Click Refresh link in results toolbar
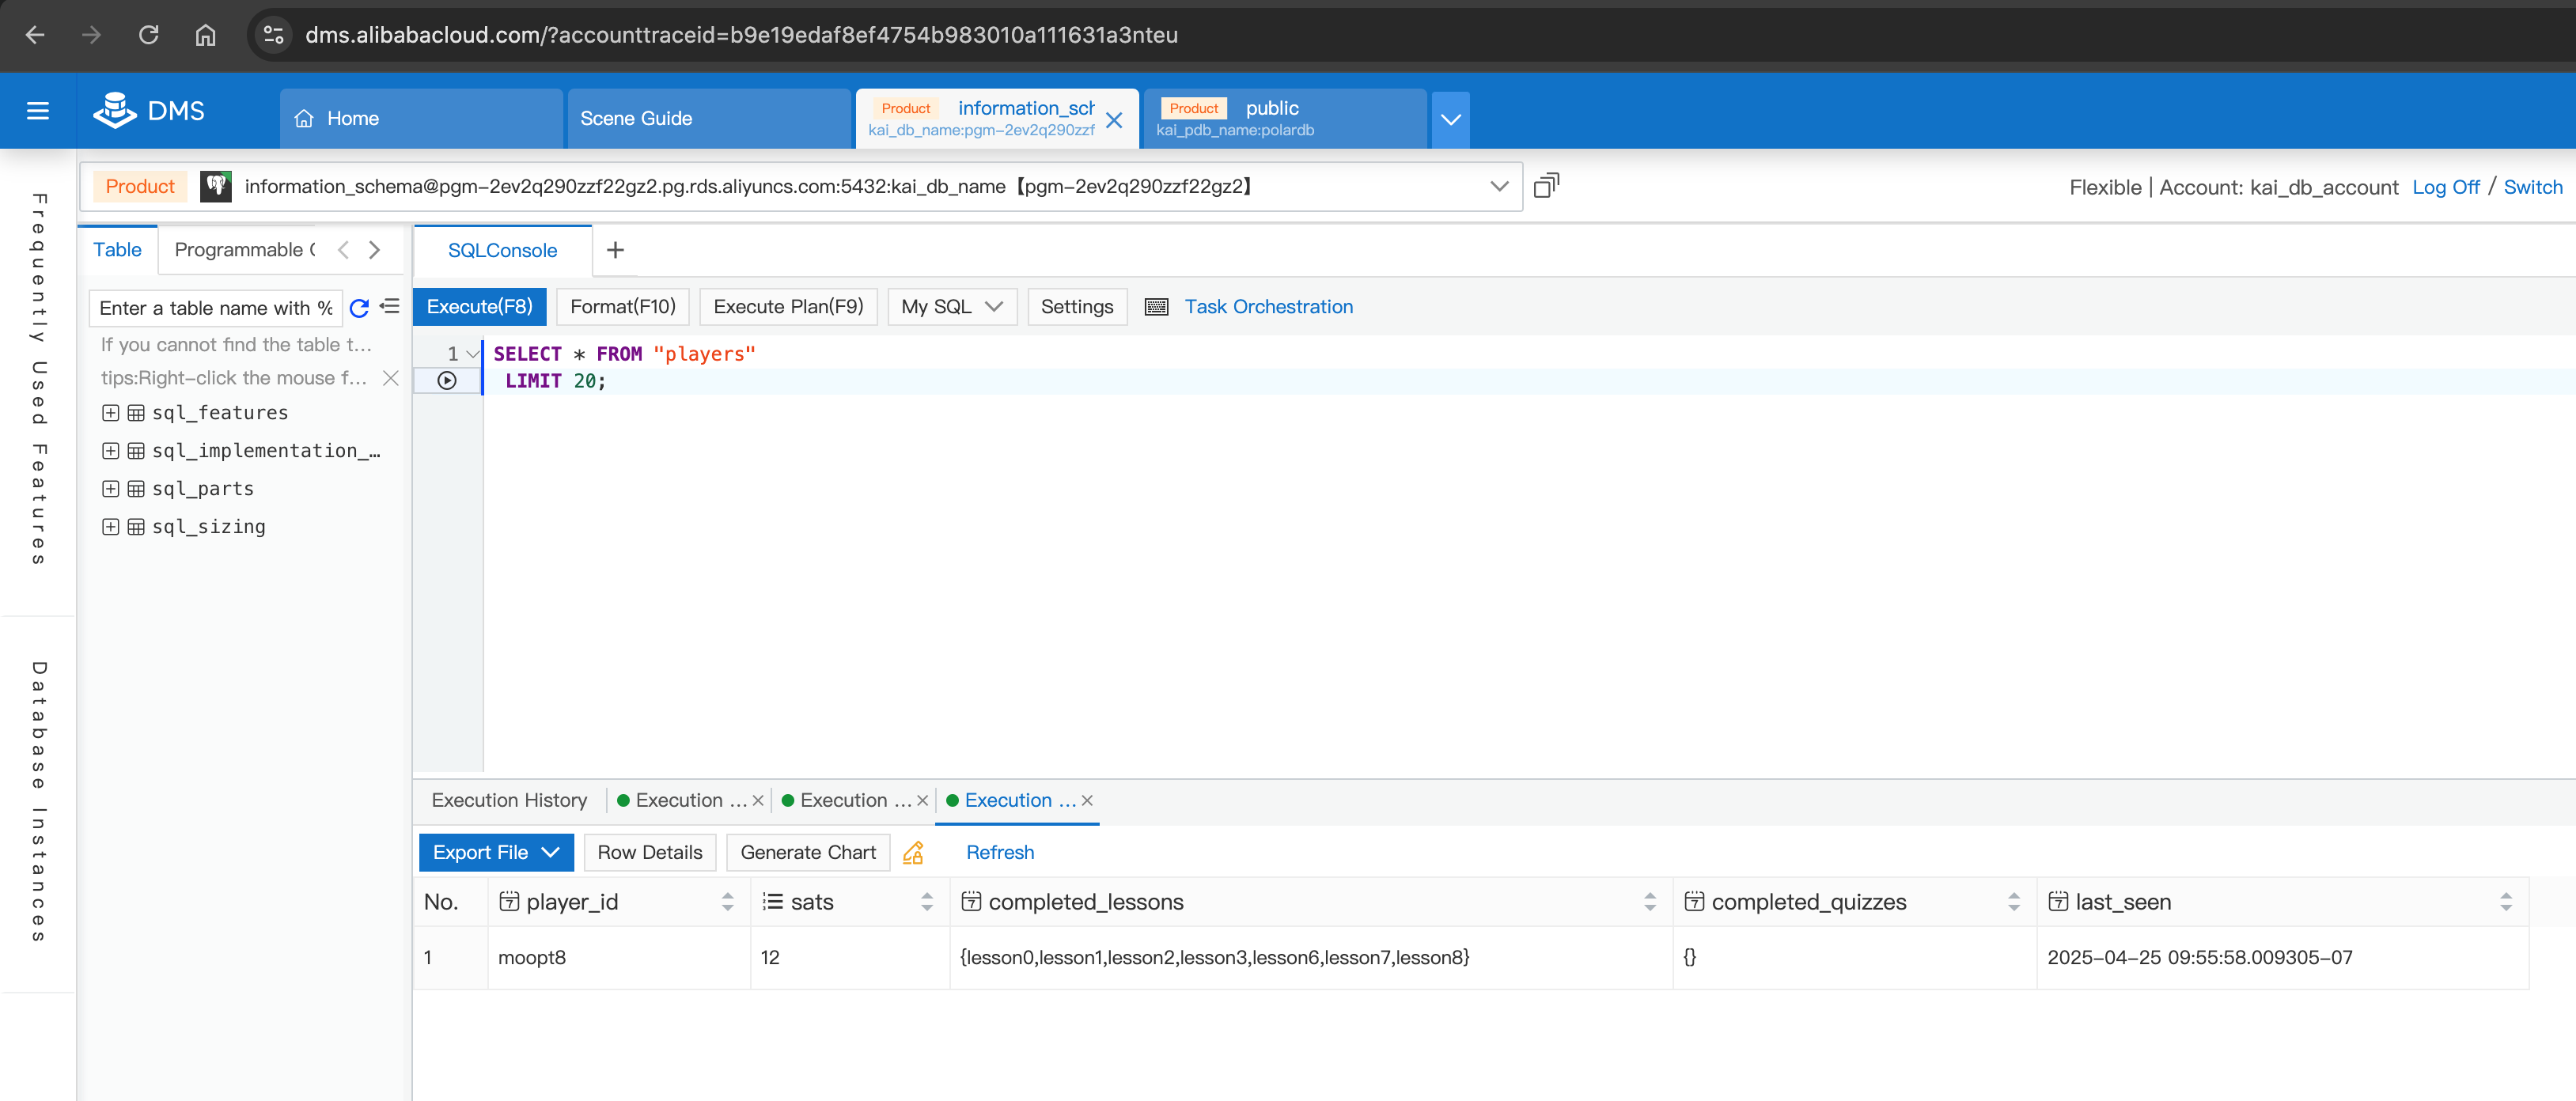2576x1101 pixels. tap(1000, 853)
